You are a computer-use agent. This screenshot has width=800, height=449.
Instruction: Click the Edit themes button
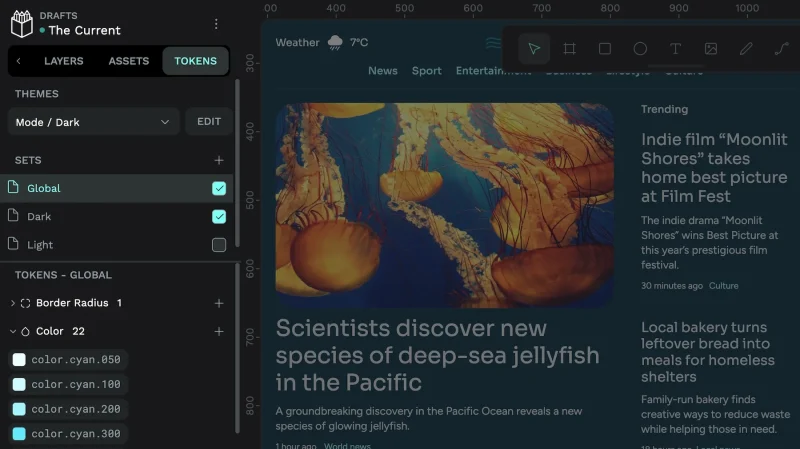click(209, 121)
